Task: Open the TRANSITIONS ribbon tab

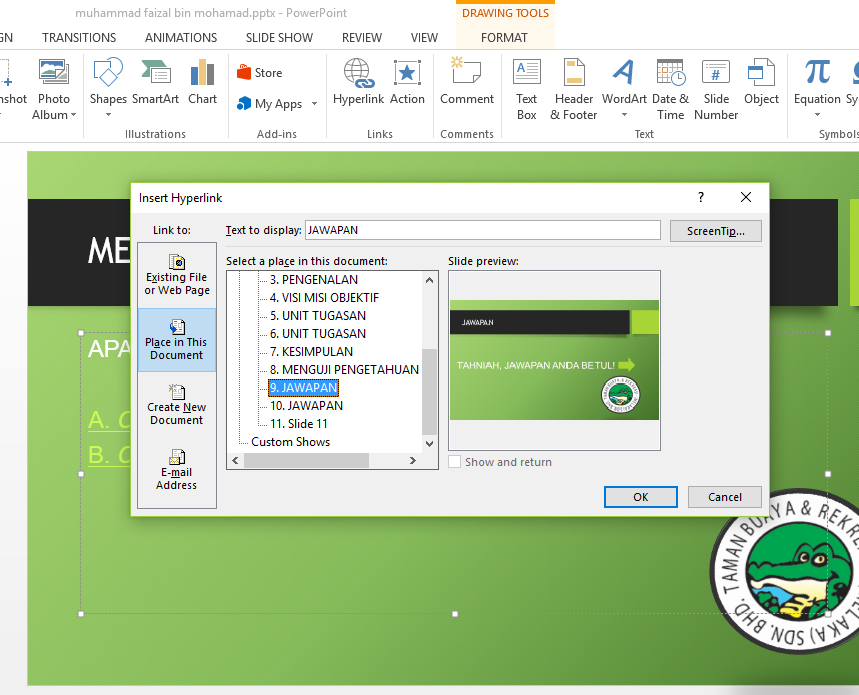Action: point(79,38)
